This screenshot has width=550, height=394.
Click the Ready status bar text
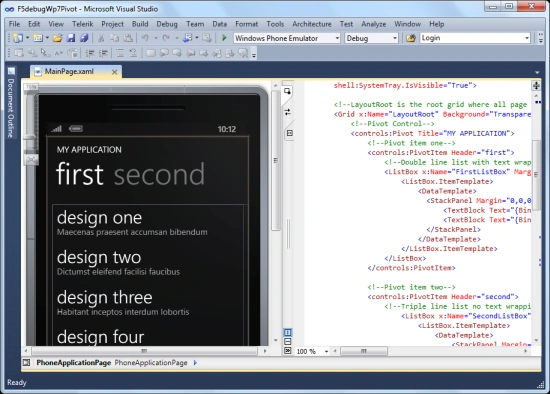17,382
